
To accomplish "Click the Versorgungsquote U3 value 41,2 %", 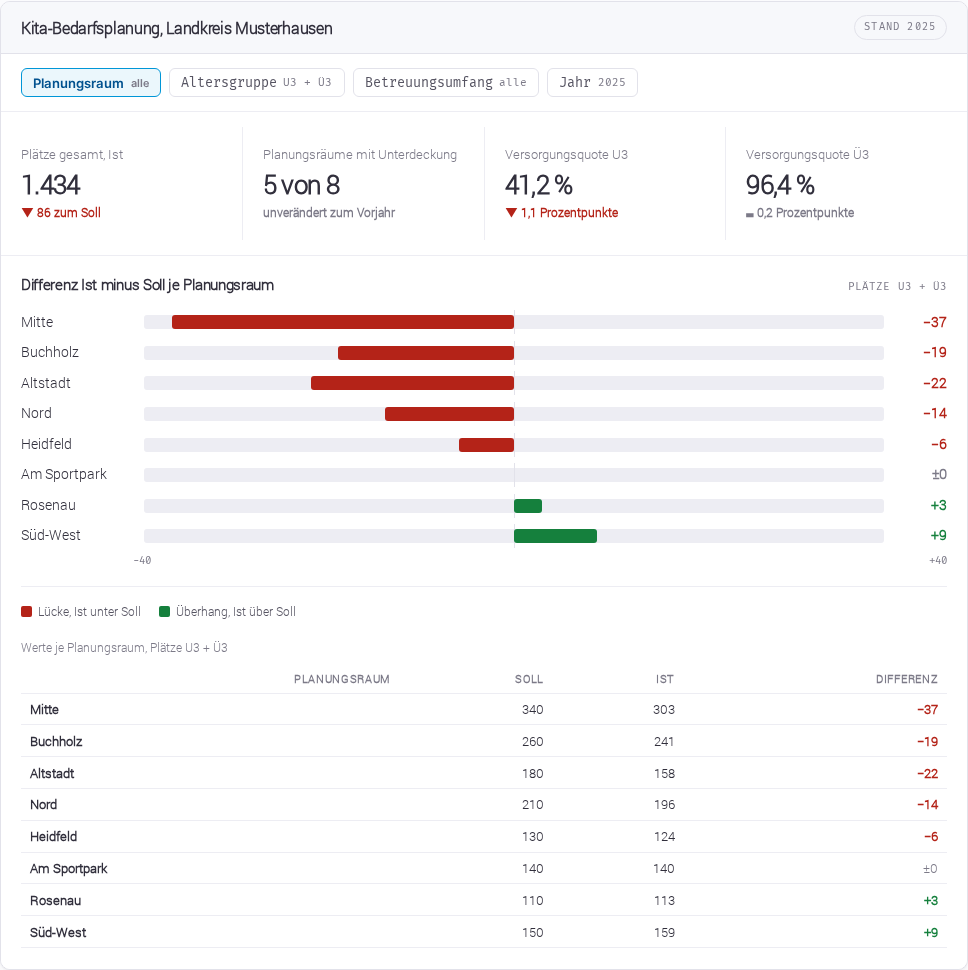I will tap(539, 185).
